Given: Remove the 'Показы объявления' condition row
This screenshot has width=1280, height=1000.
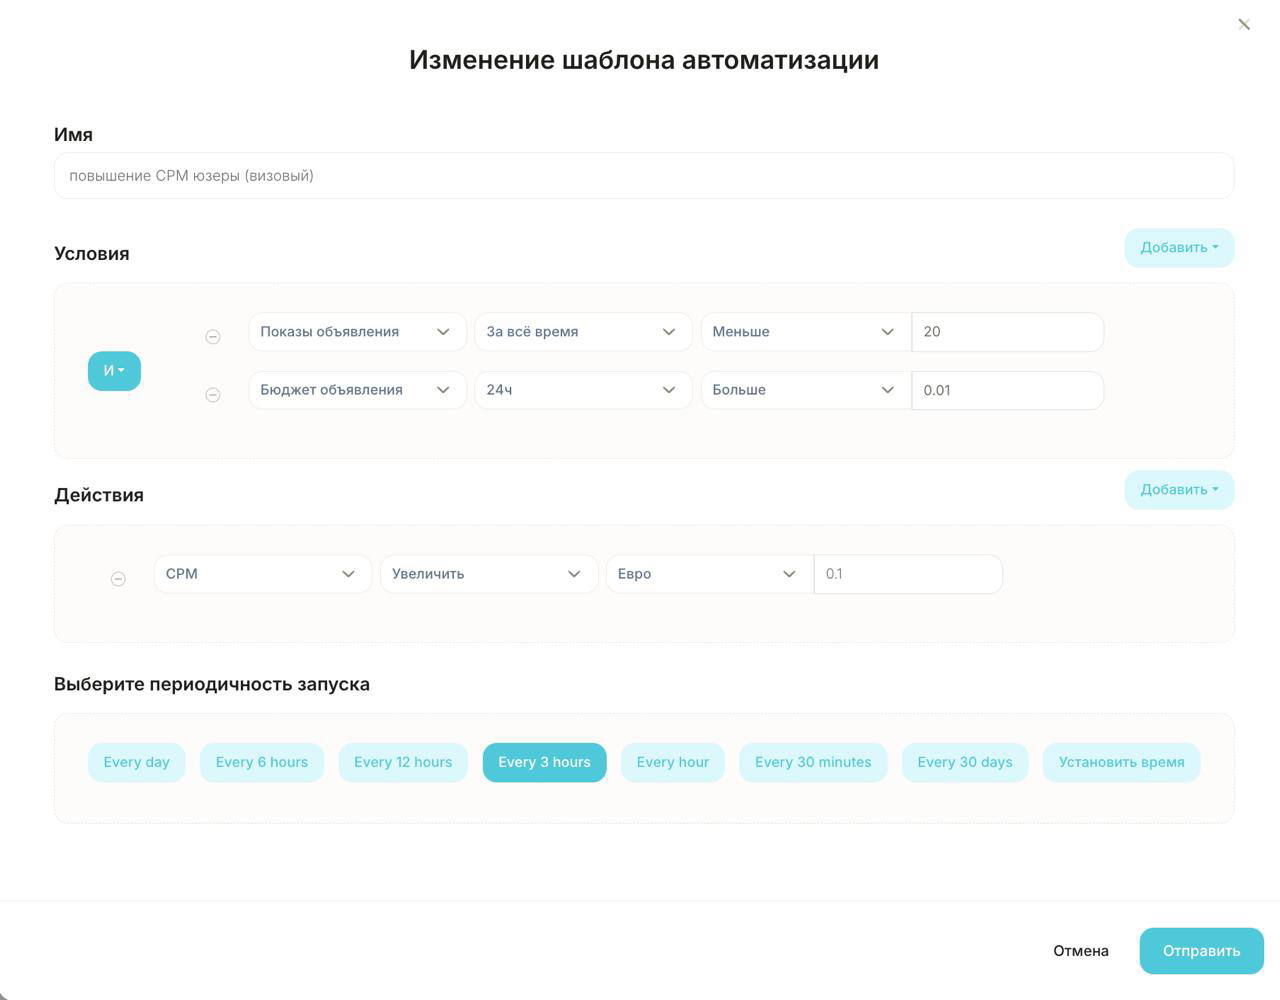Looking at the screenshot, I should point(213,337).
